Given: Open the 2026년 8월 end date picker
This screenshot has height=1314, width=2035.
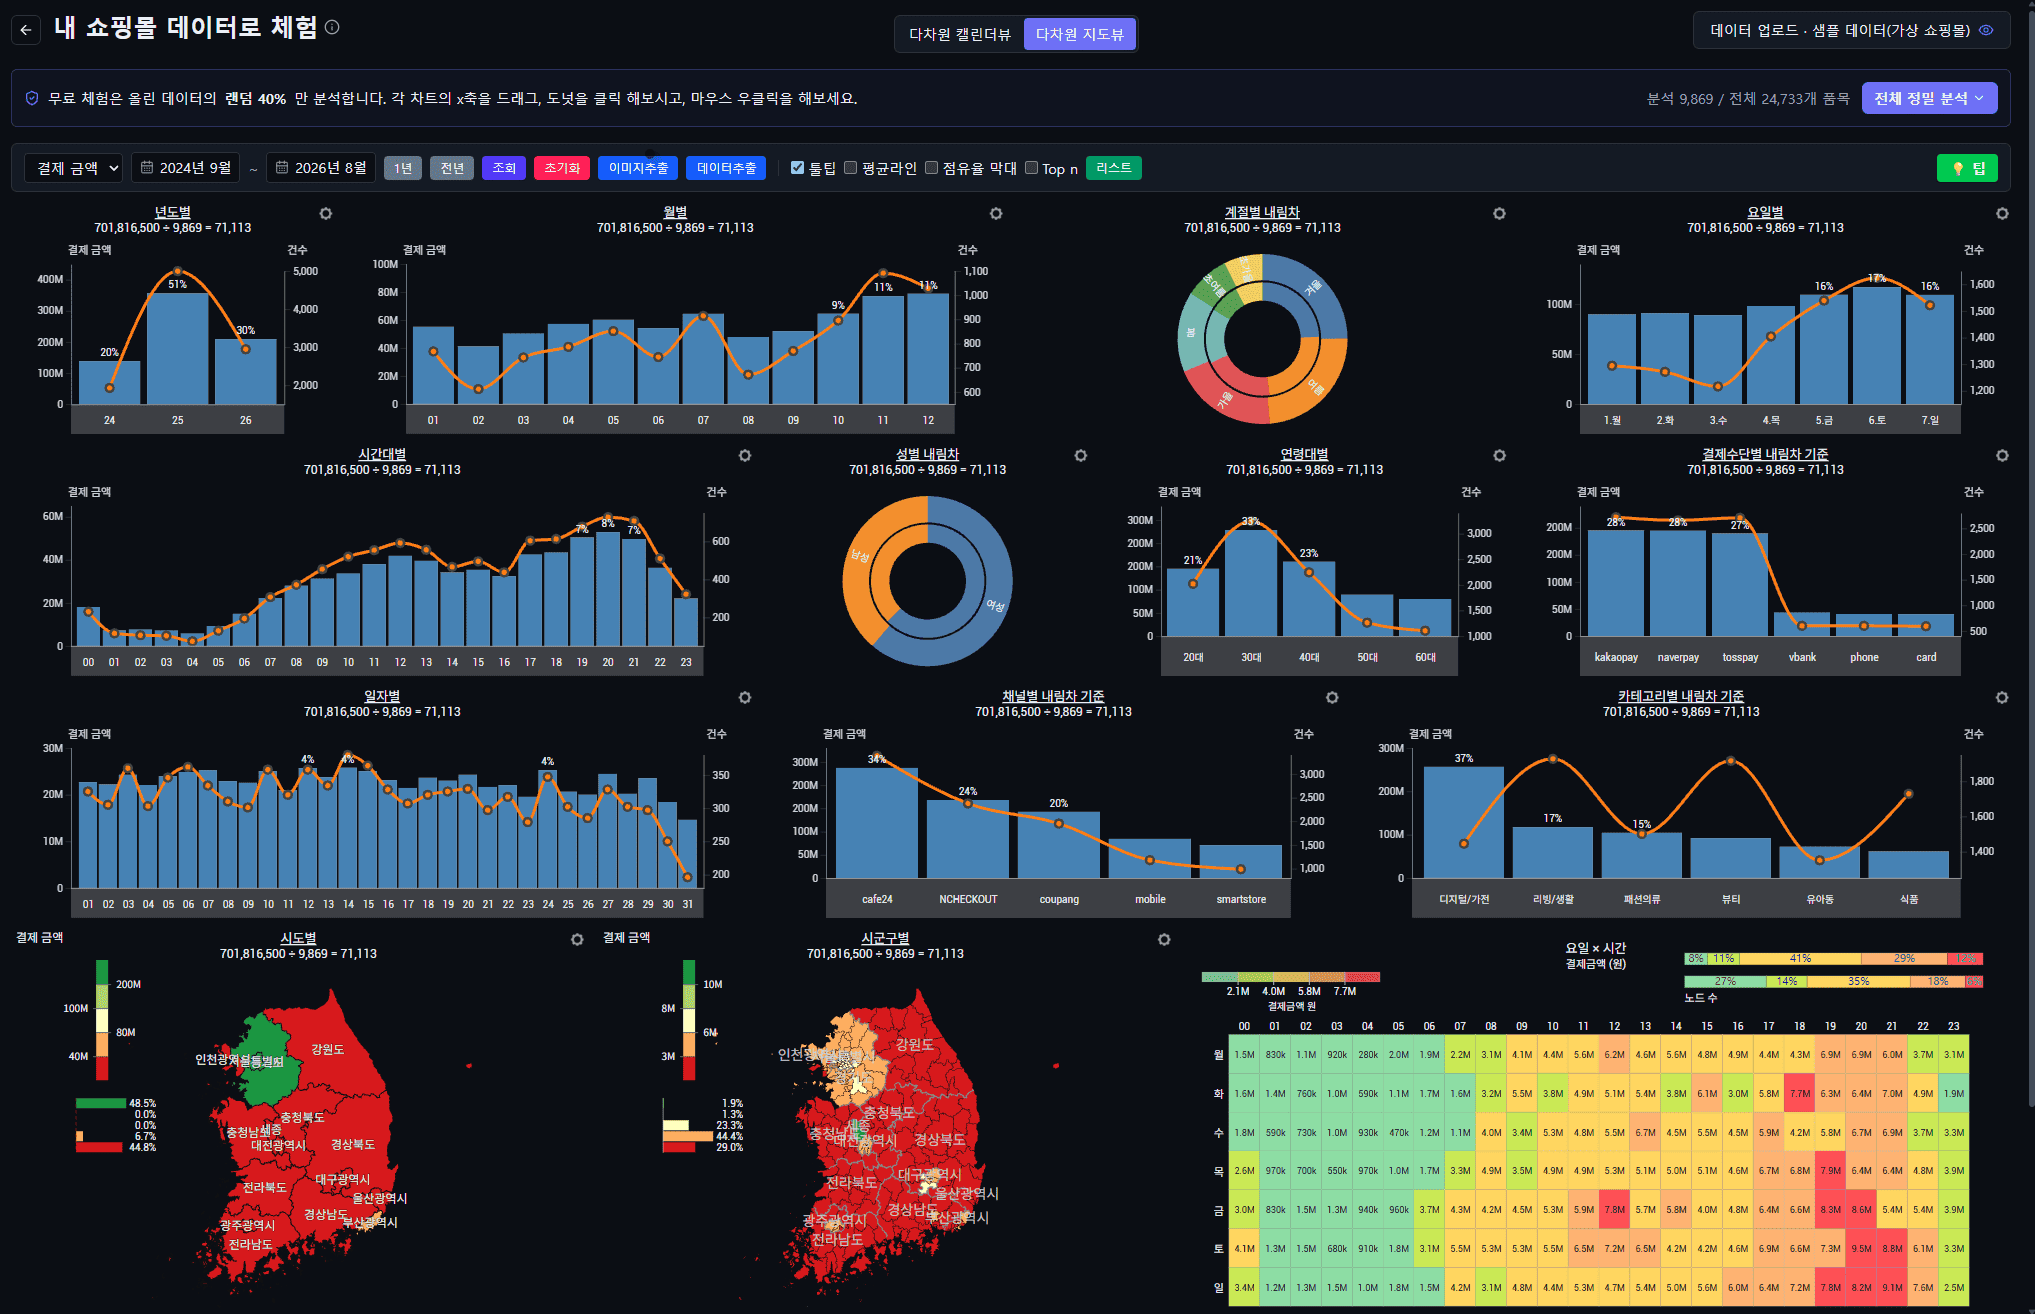Looking at the screenshot, I should coord(321,168).
